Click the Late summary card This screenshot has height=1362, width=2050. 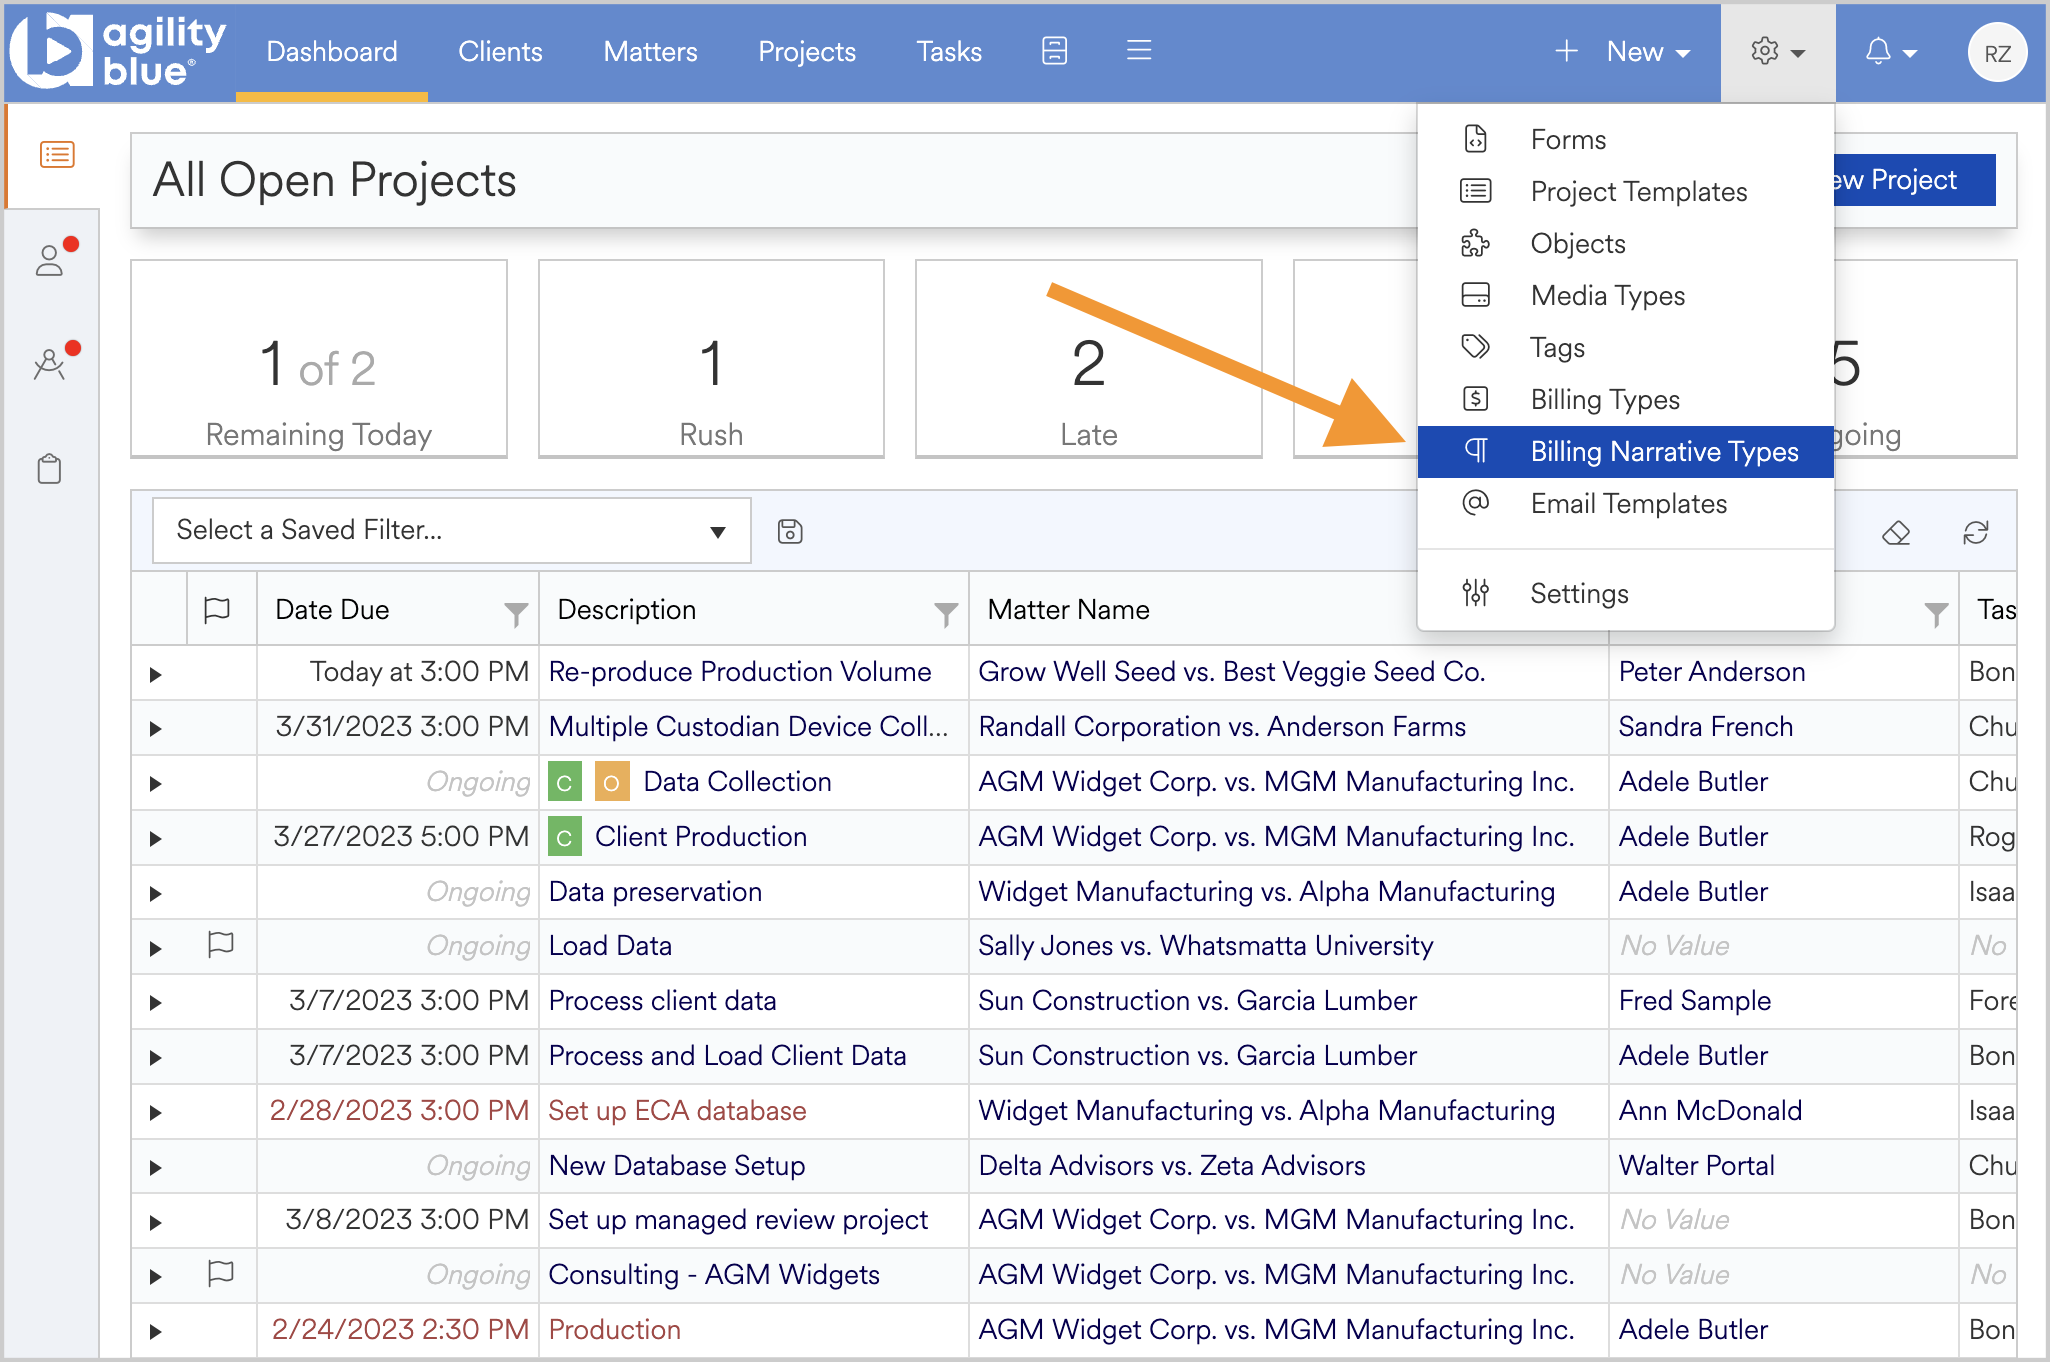[1088, 359]
